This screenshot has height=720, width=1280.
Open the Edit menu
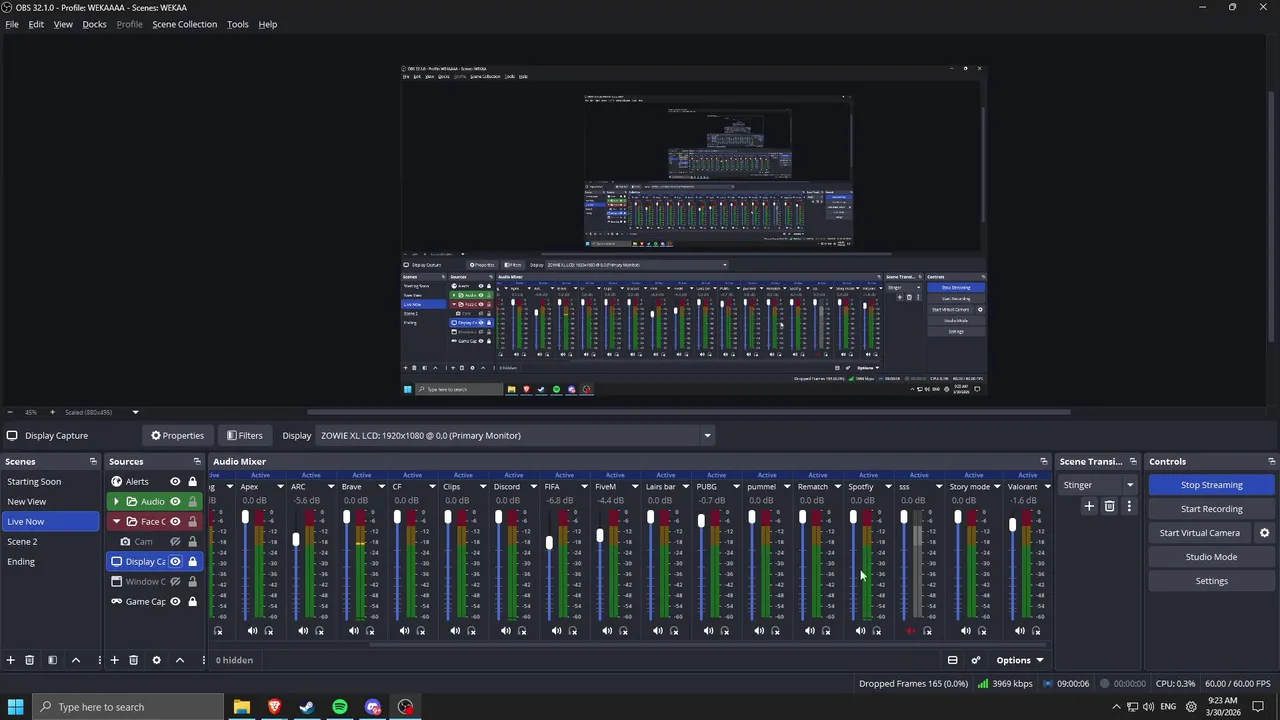click(36, 24)
